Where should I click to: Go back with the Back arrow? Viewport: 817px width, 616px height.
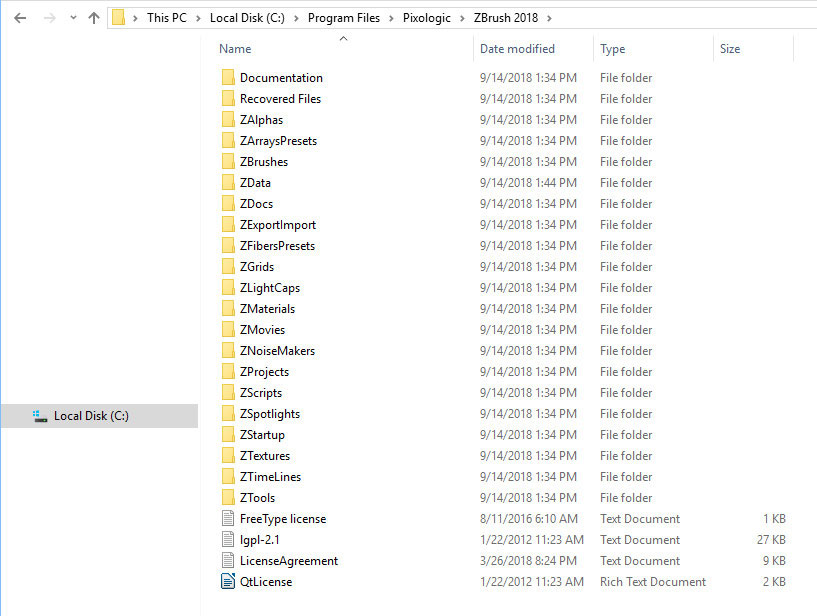pyautogui.click(x=20, y=18)
